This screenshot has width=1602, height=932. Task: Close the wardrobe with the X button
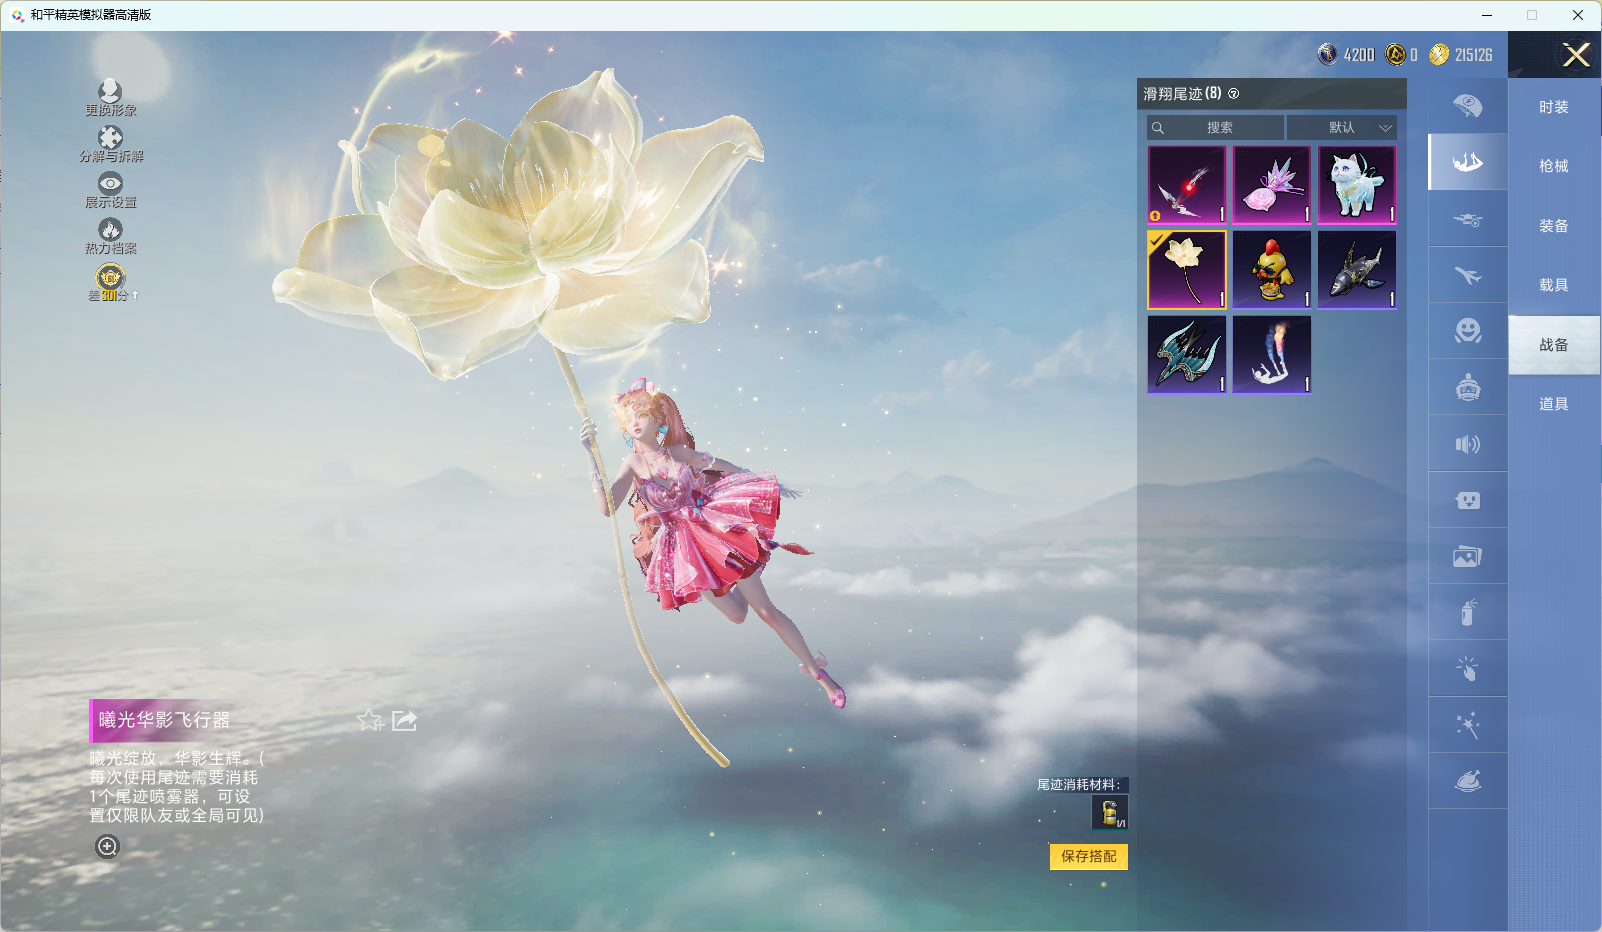coord(1576,55)
